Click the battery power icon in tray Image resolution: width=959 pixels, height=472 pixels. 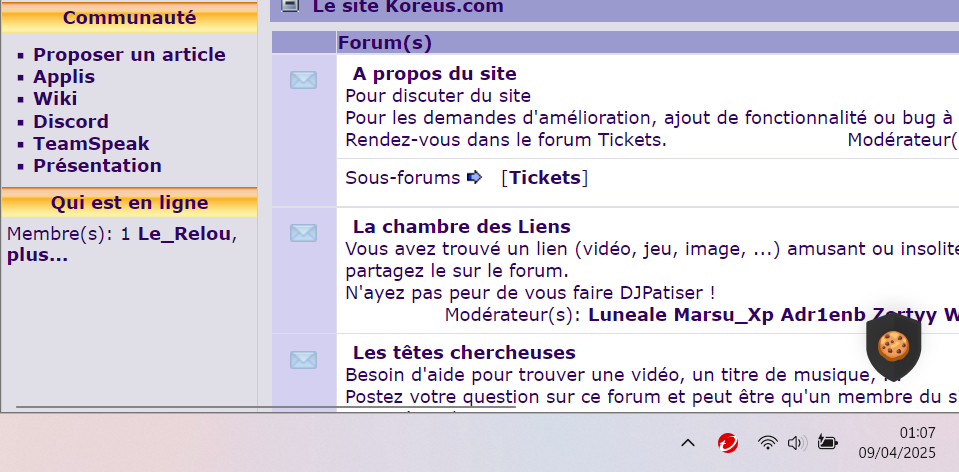pos(827,442)
